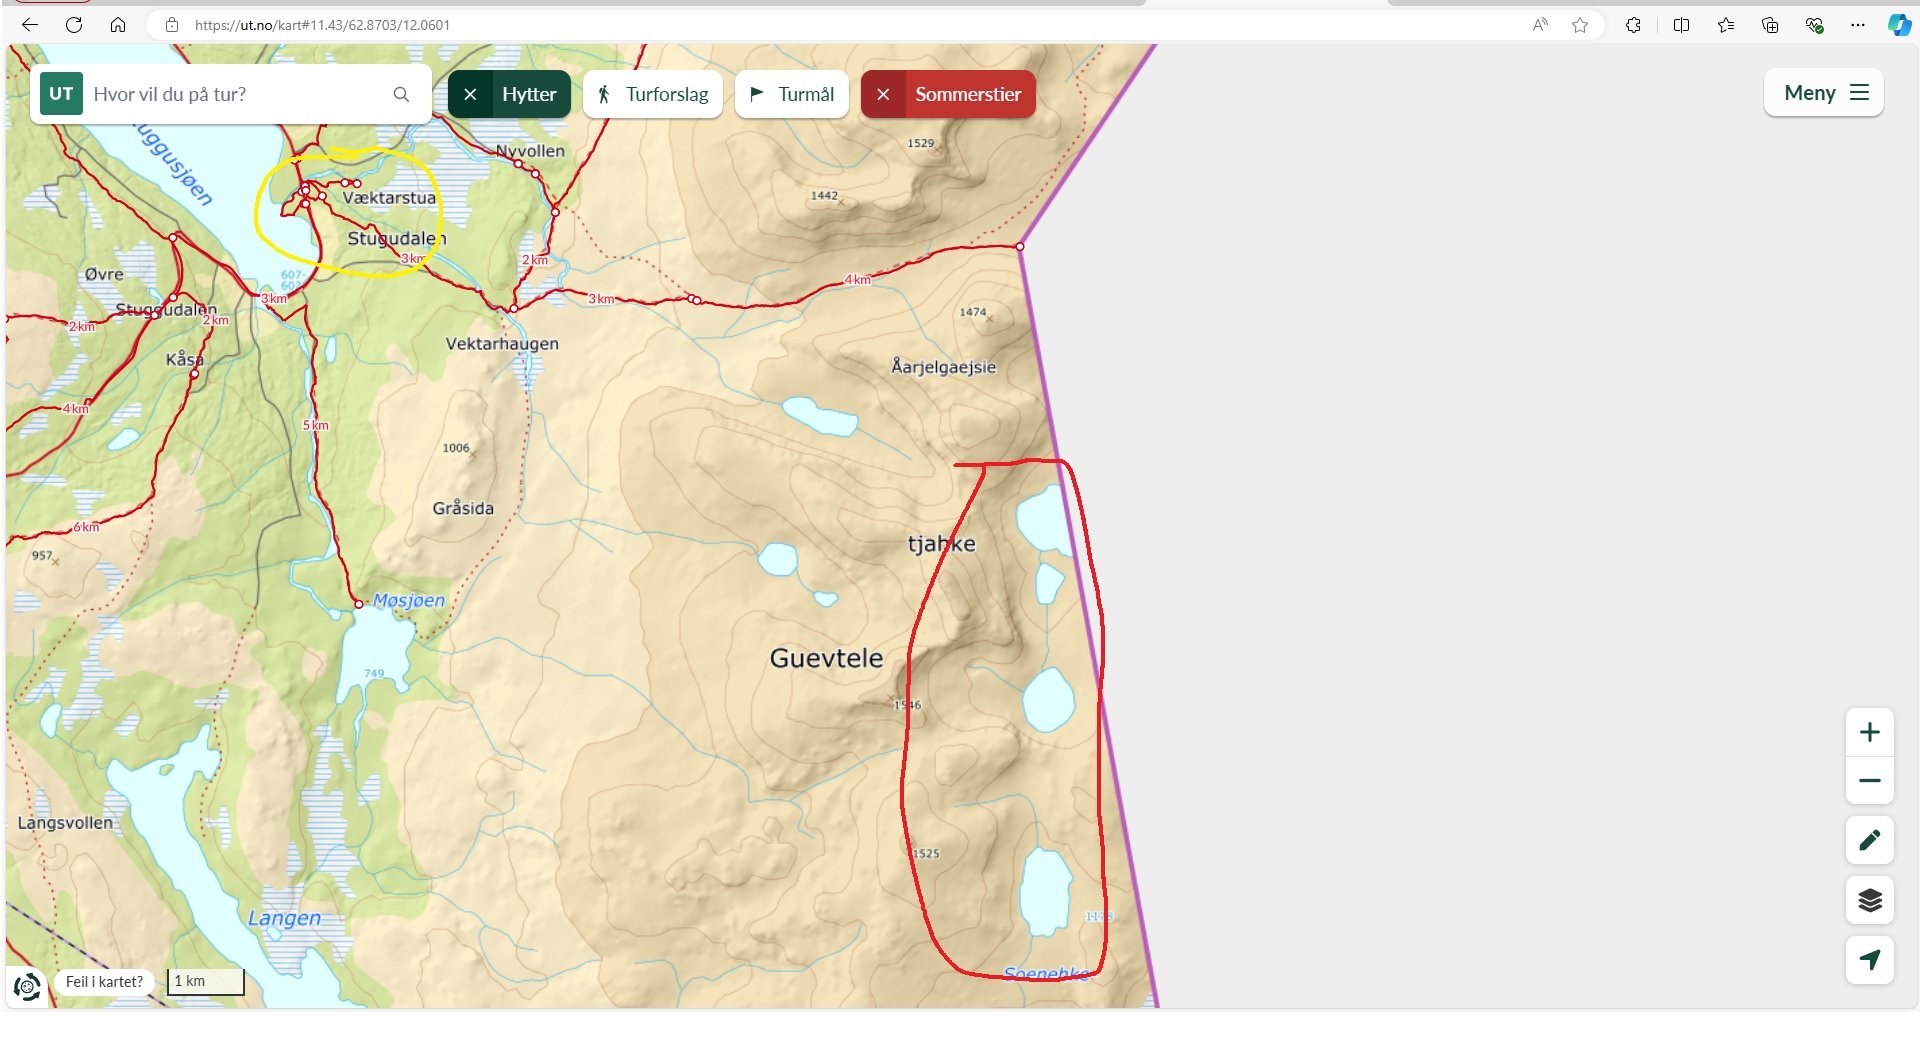Screen dimensions: 1920x1040
Task: Open the Meny hamburger menu
Action: pyautogui.click(x=1824, y=93)
